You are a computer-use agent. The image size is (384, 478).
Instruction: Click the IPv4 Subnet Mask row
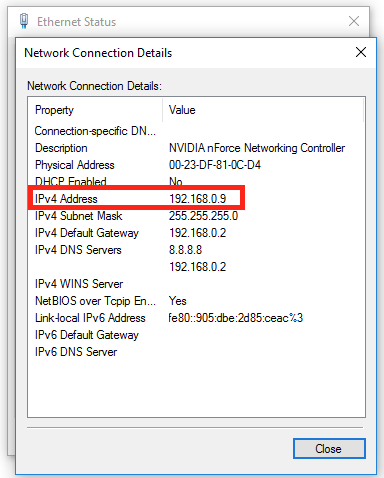pyautogui.click(x=197, y=216)
